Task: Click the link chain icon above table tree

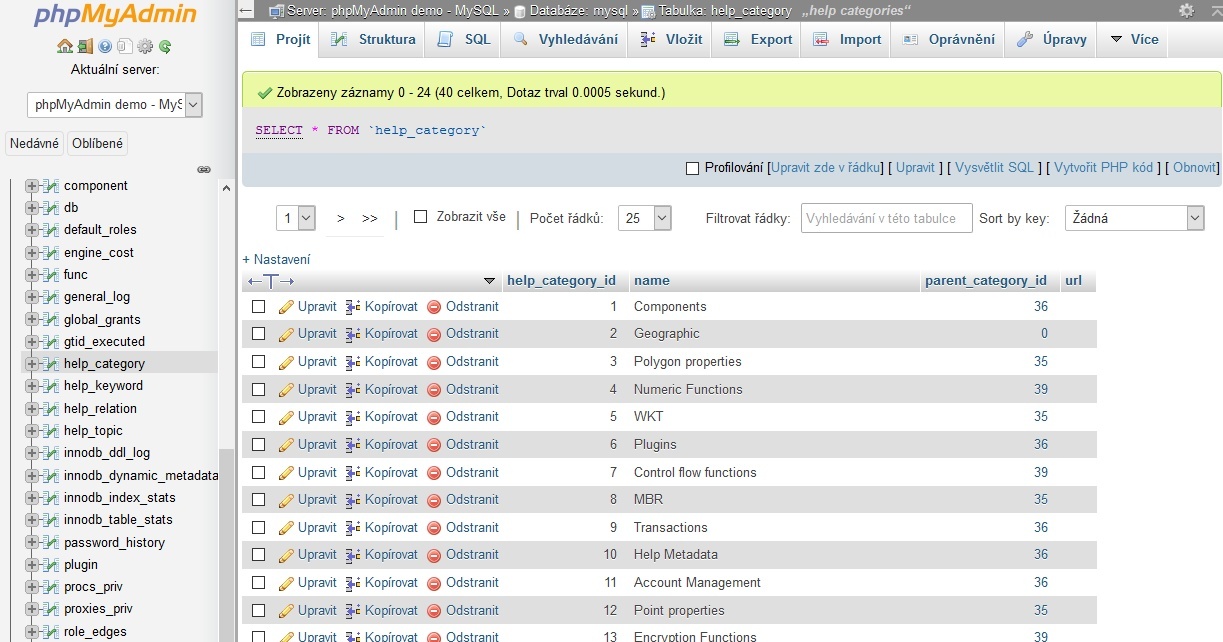Action: point(204,169)
